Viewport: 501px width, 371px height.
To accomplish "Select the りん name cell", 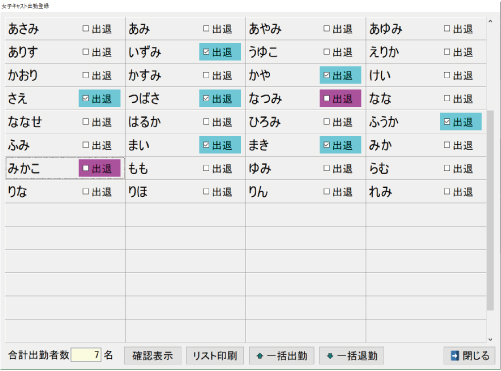I will click(x=283, y=192).
